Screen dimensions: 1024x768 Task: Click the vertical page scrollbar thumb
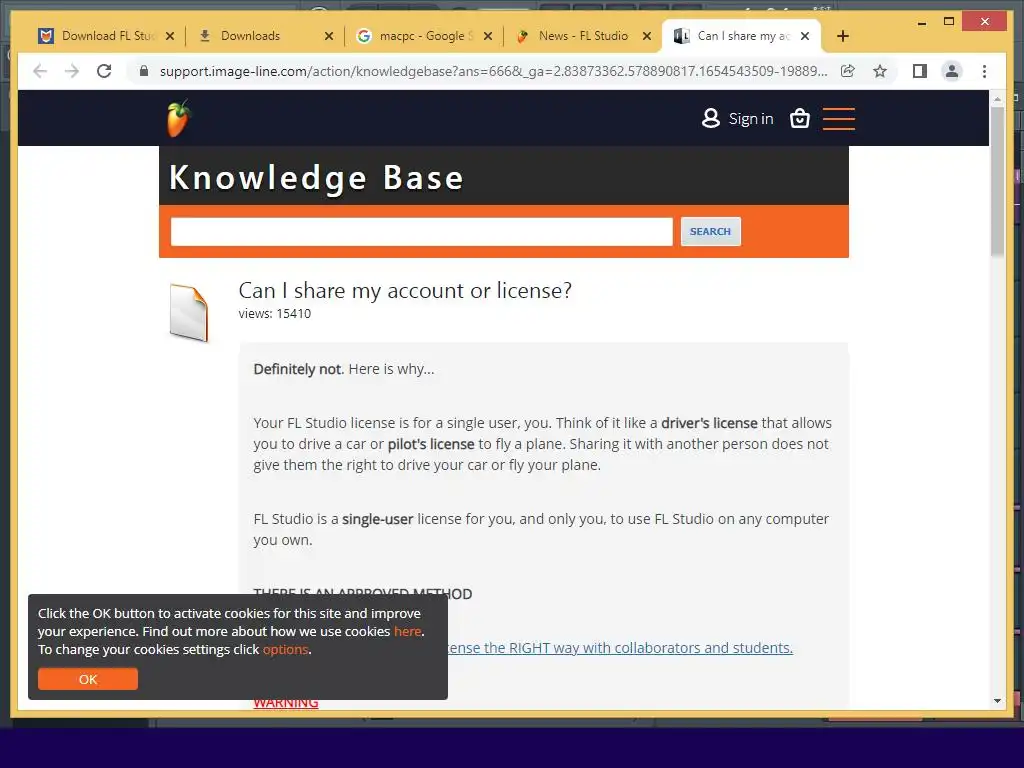click(997, 181)
